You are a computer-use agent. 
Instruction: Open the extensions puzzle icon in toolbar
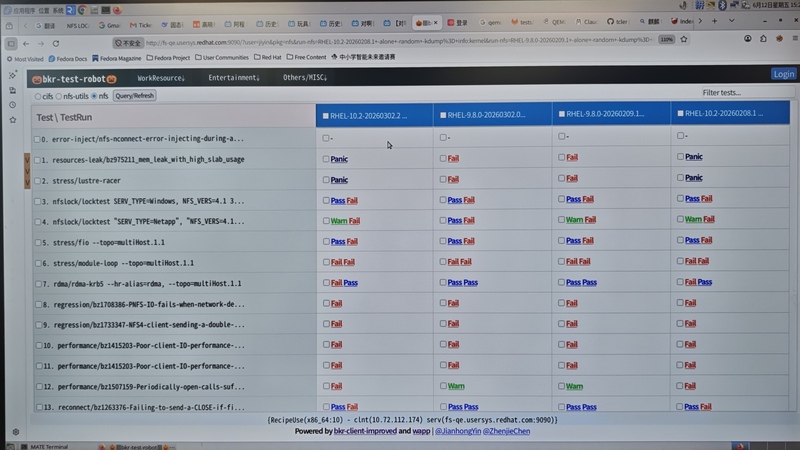[763, 39]
